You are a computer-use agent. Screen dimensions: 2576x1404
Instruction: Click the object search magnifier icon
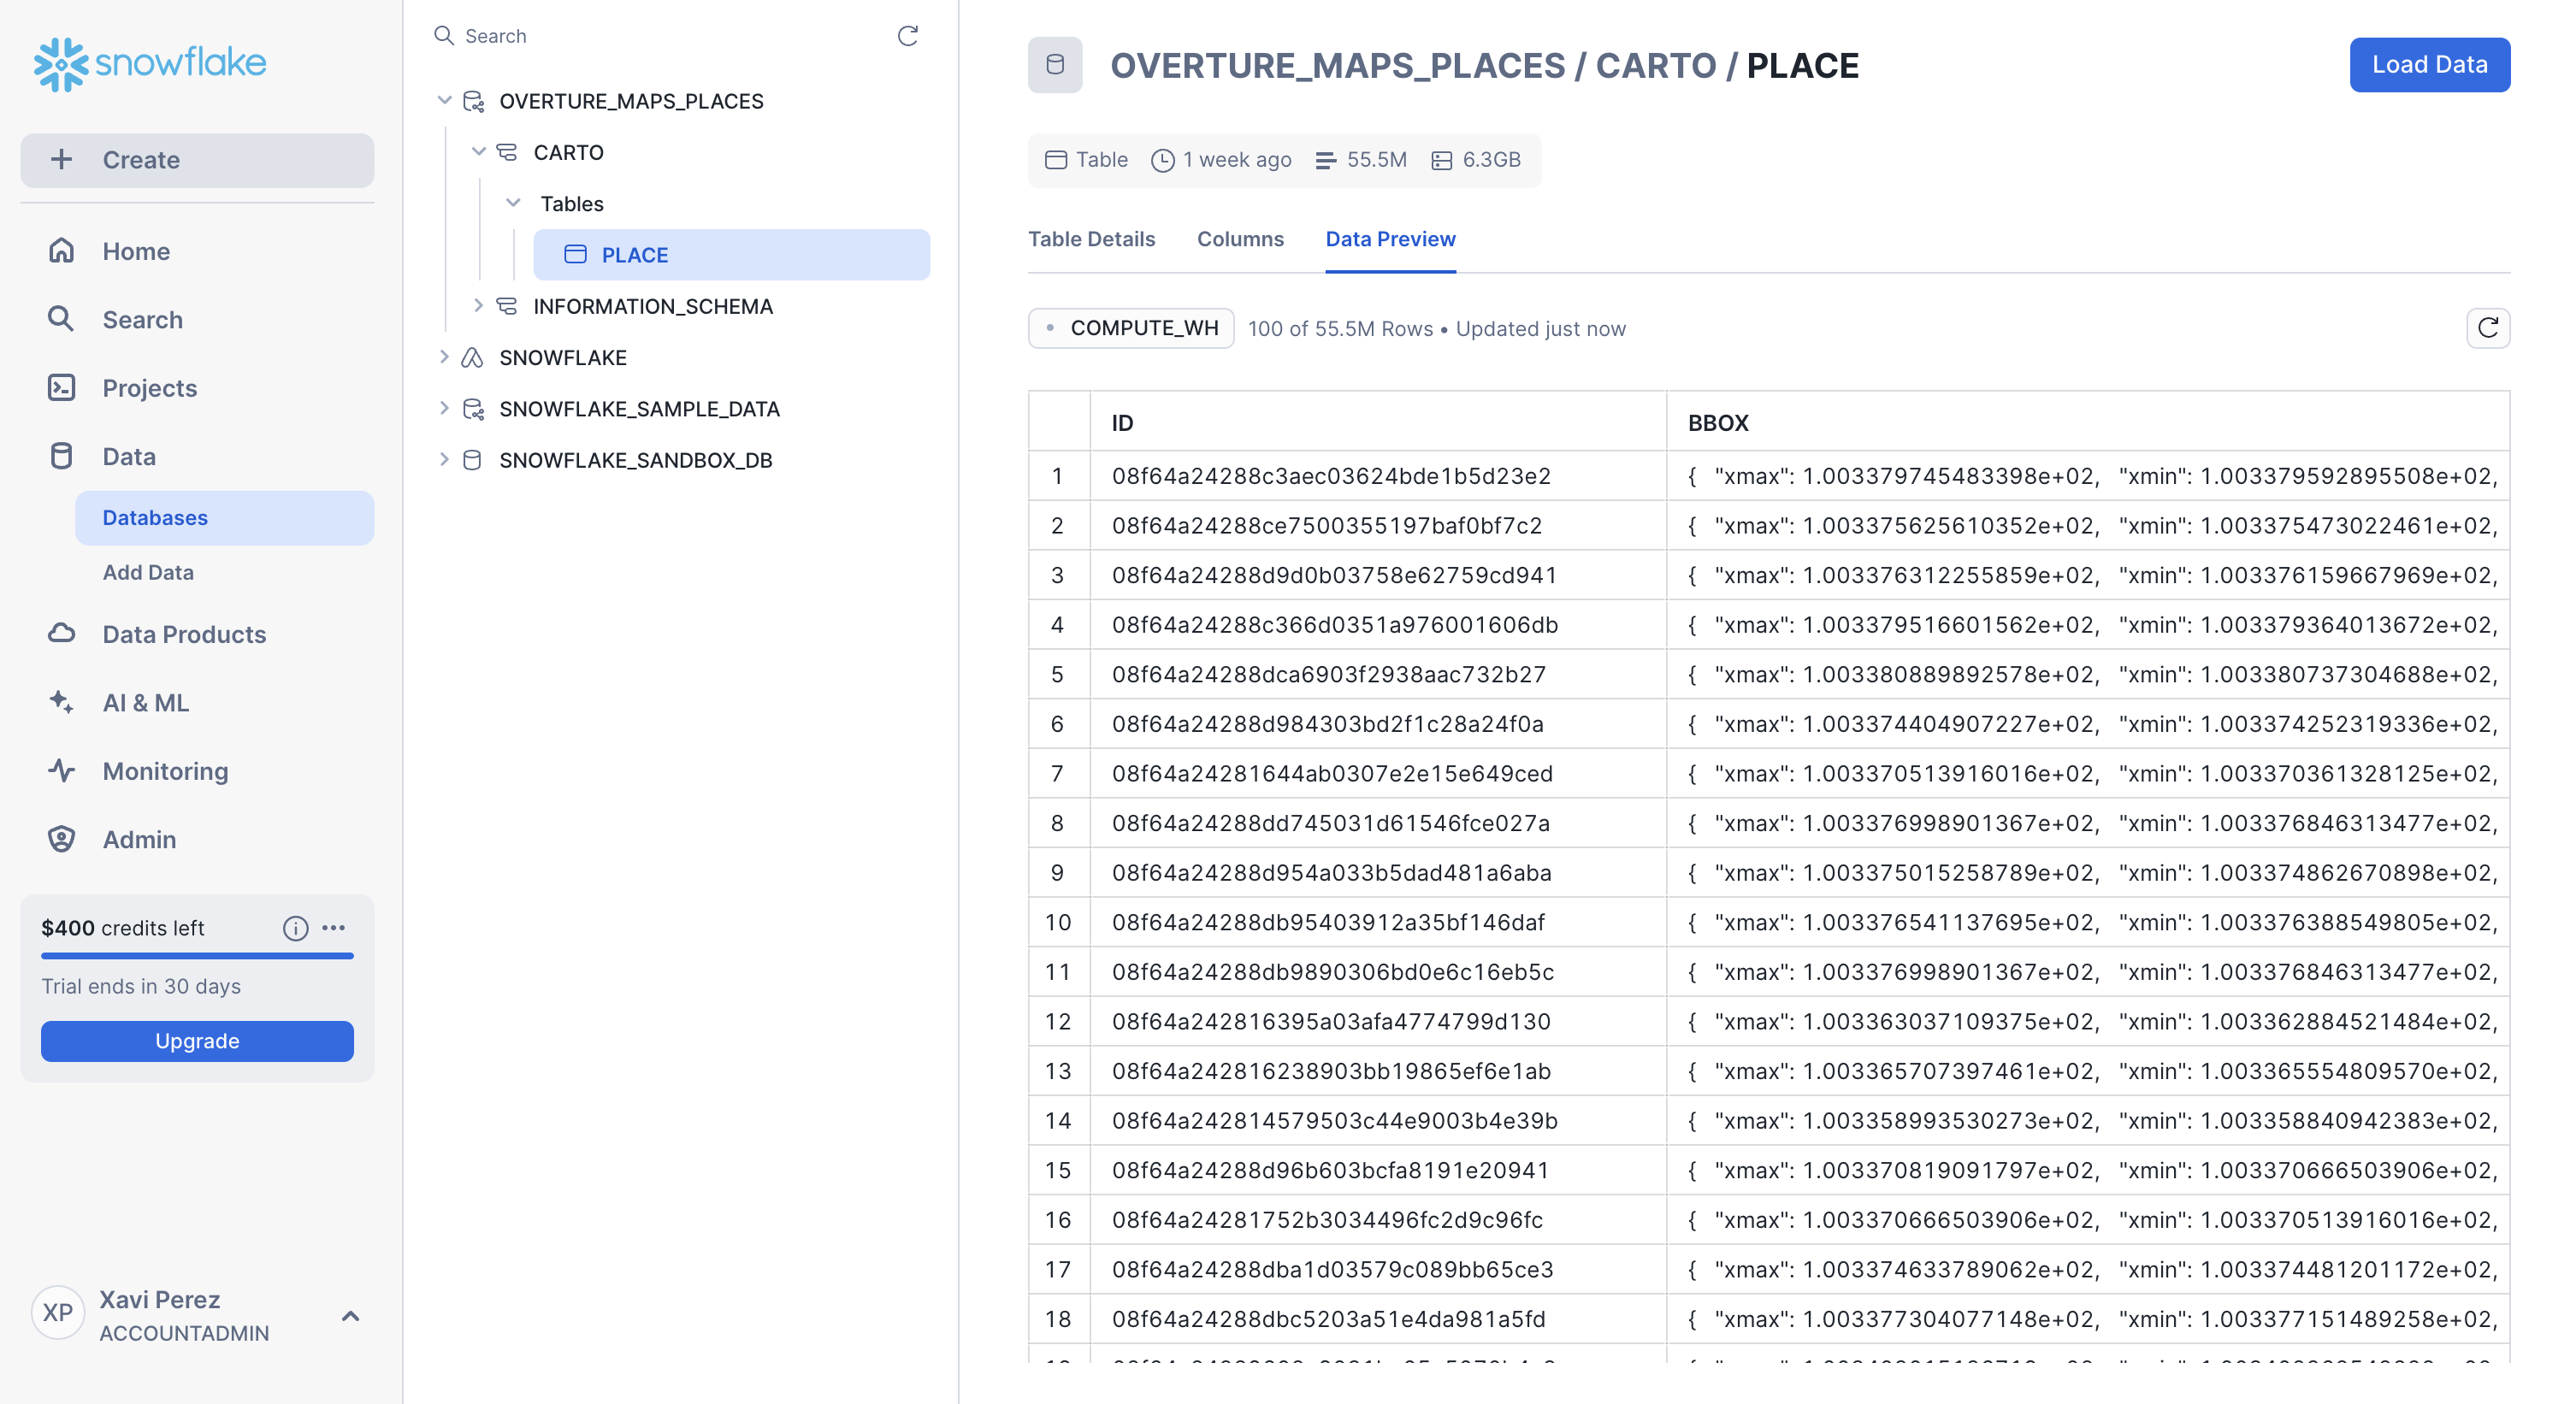tap(444, 36)
